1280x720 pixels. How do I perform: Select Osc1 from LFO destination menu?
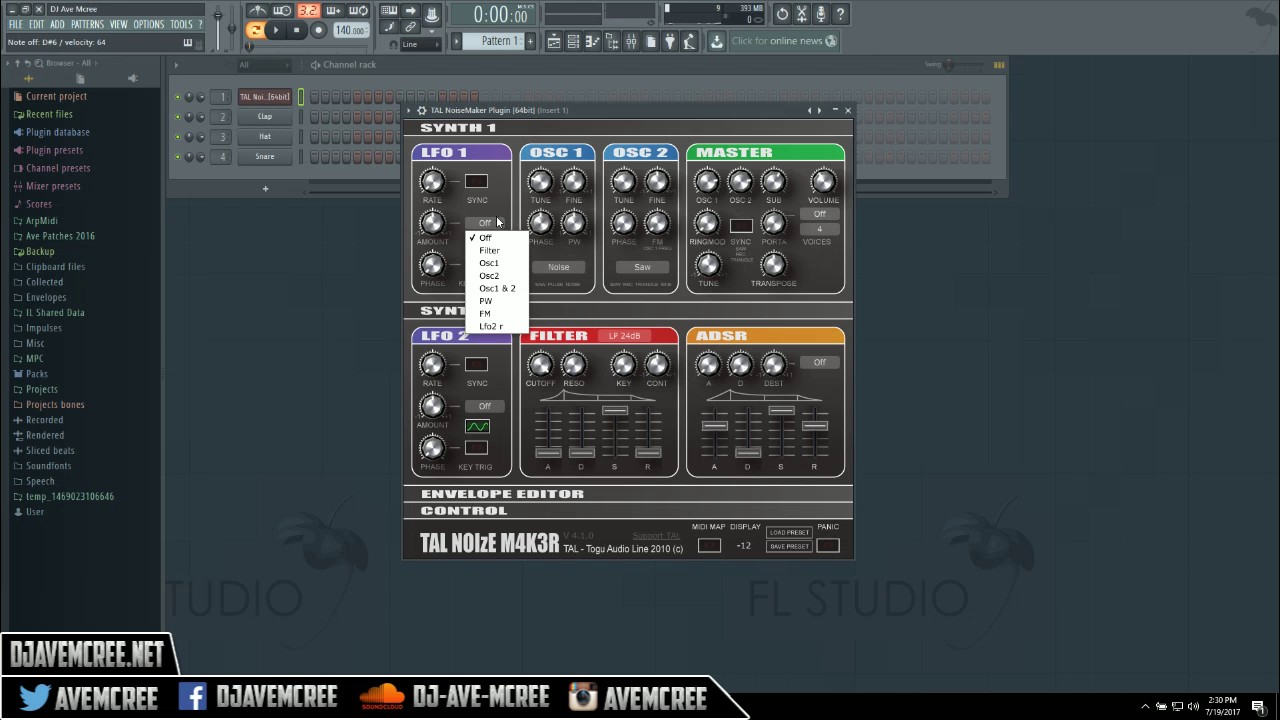click(x=496, y=263)
